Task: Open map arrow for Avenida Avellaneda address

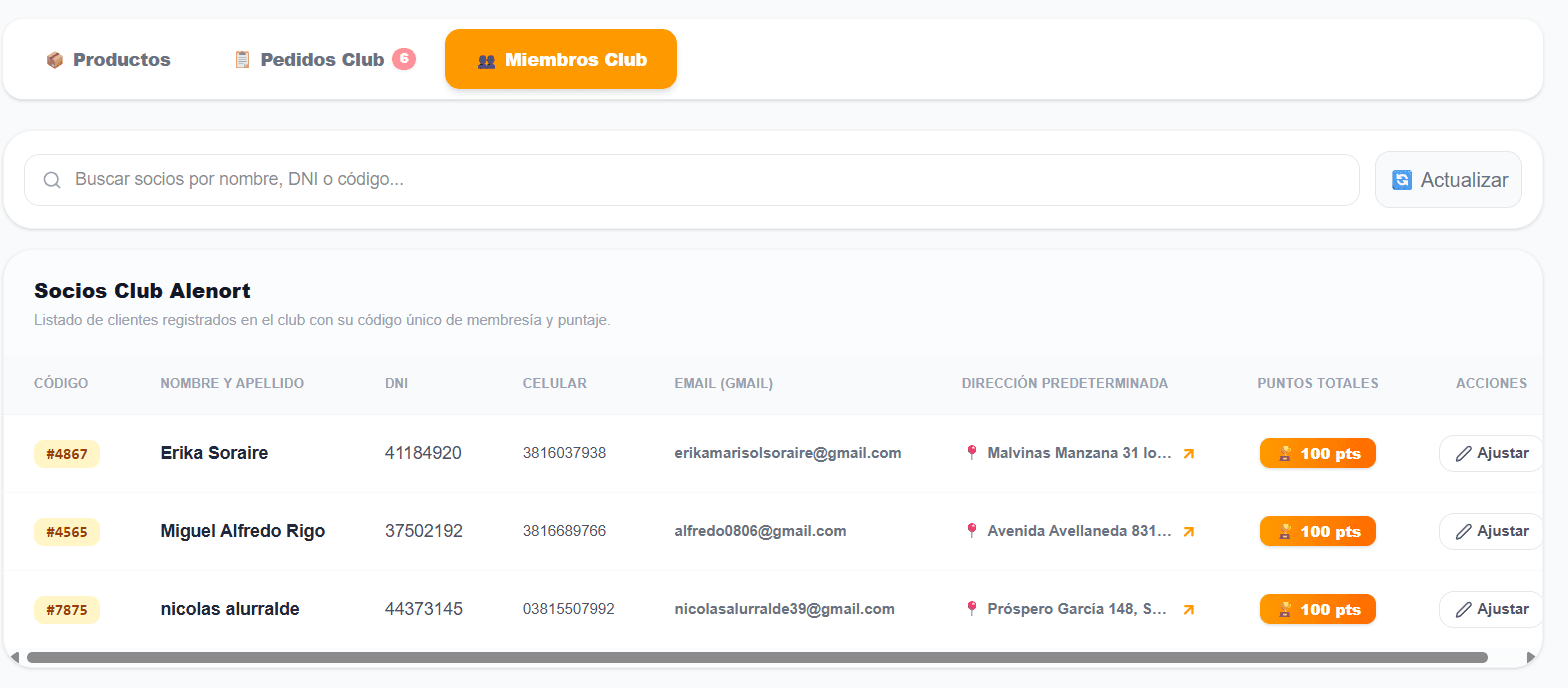Action: coord(1188,531)
